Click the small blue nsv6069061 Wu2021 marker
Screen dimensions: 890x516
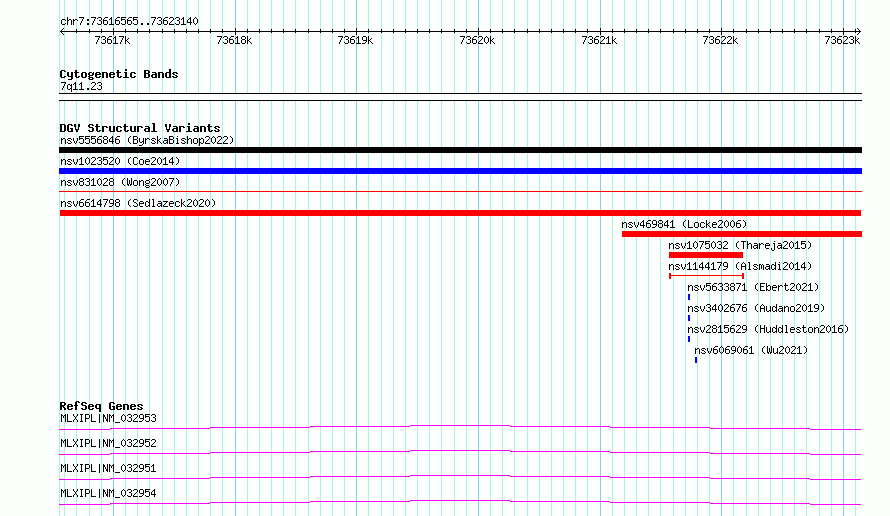(x=696, y=360)
